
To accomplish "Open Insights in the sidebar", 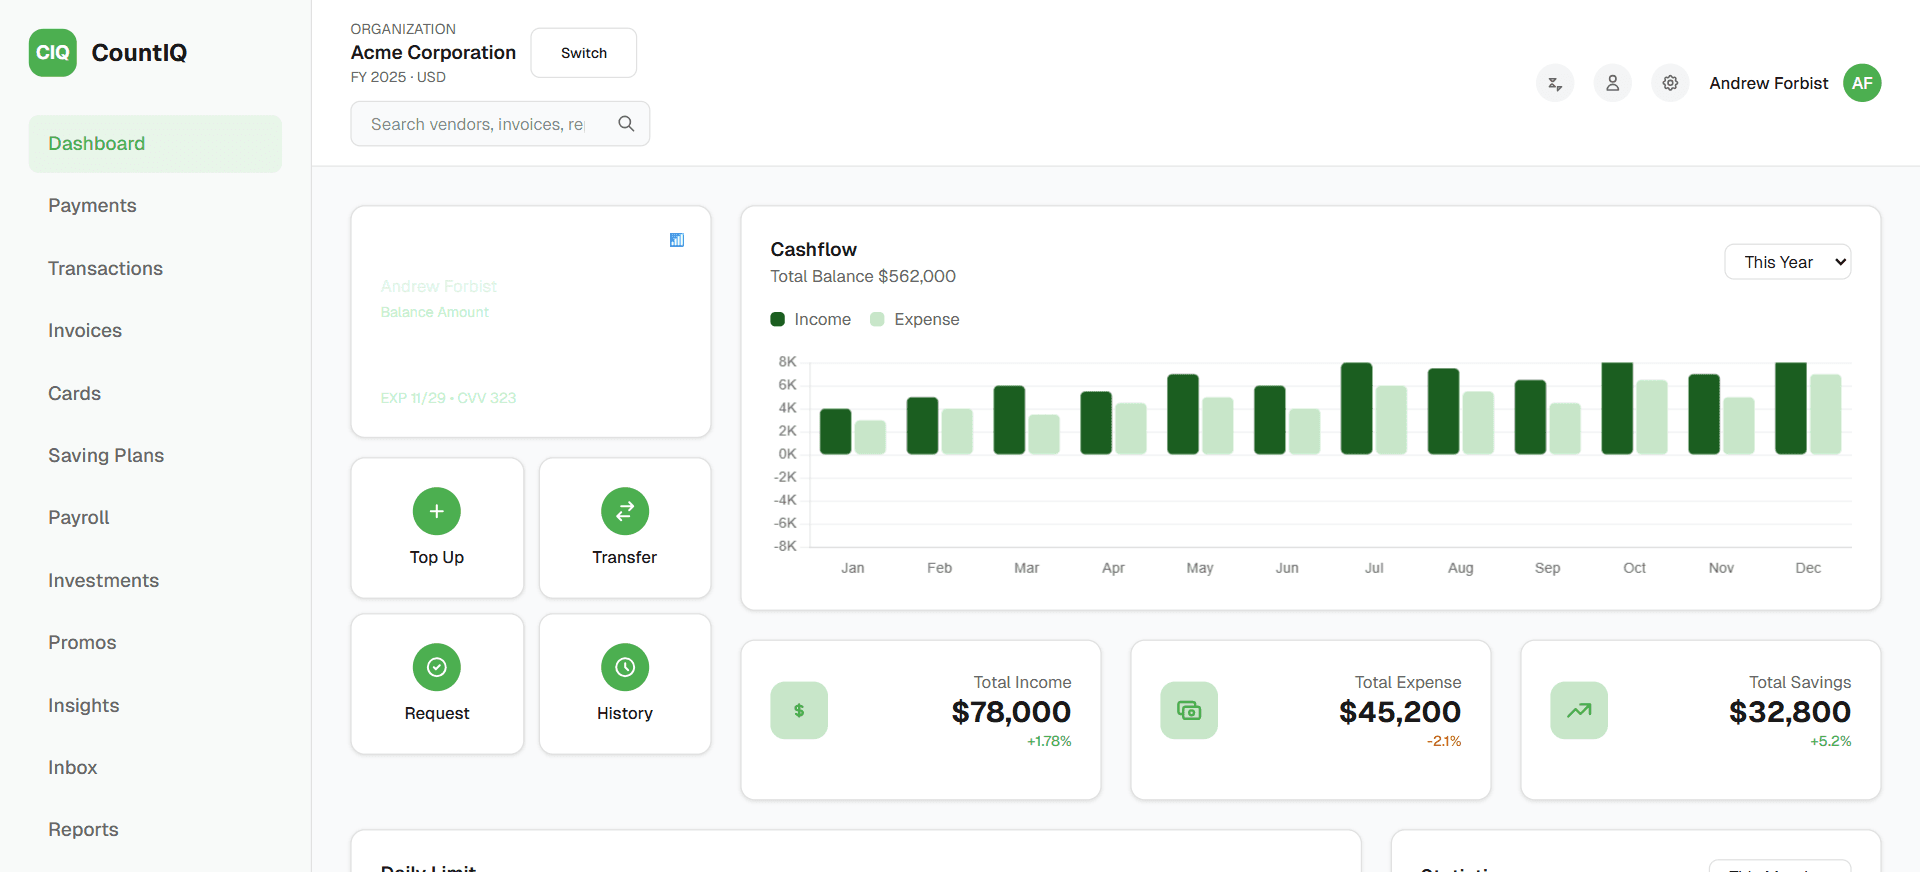I will (x=155, y=705).
